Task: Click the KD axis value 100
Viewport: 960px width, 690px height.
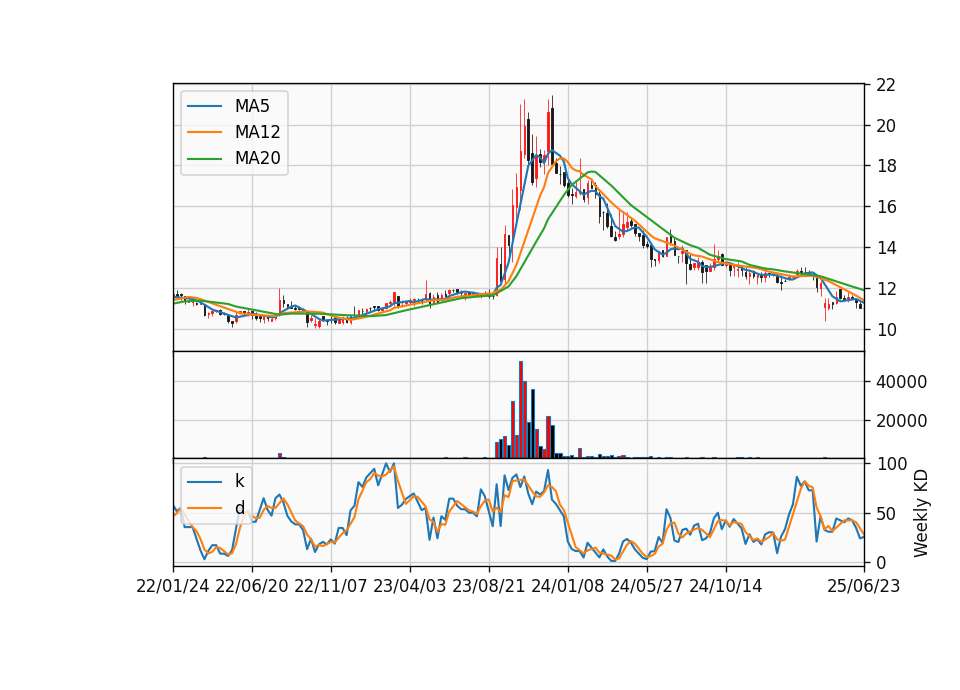Action: pyautogui.click(x=891, y=464)
